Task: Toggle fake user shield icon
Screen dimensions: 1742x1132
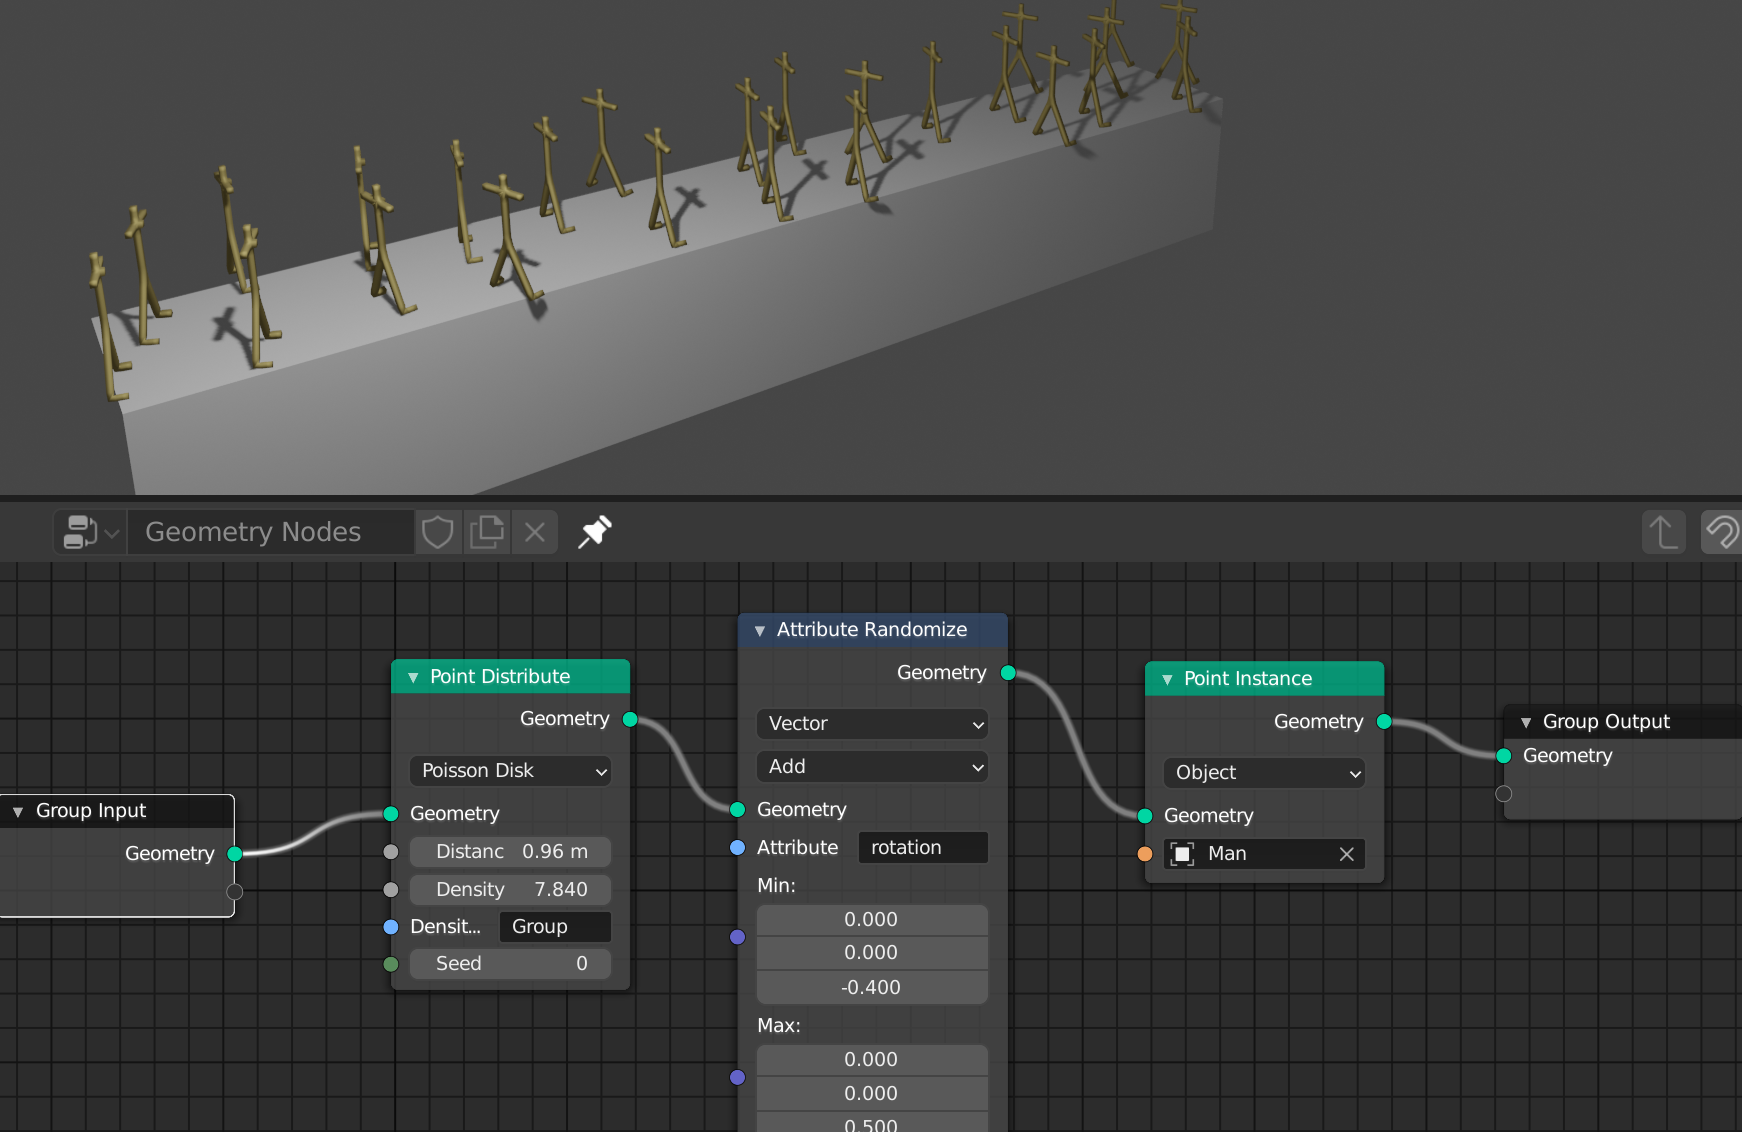Action: pos(437,532)
